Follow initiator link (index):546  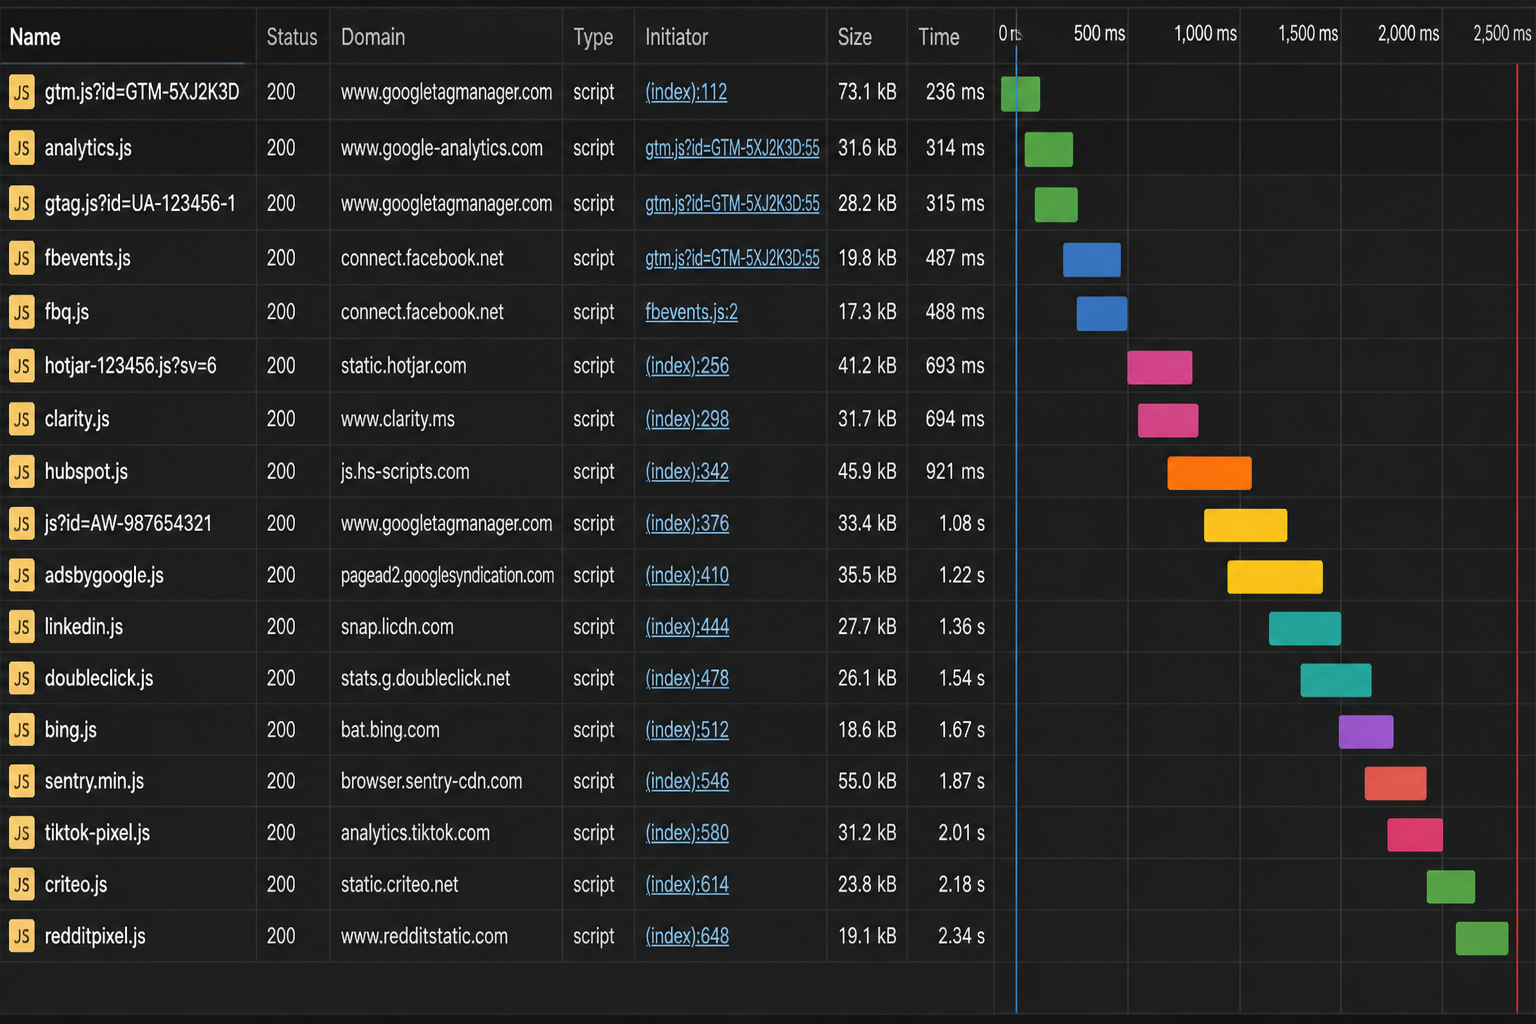click(687, 782)
